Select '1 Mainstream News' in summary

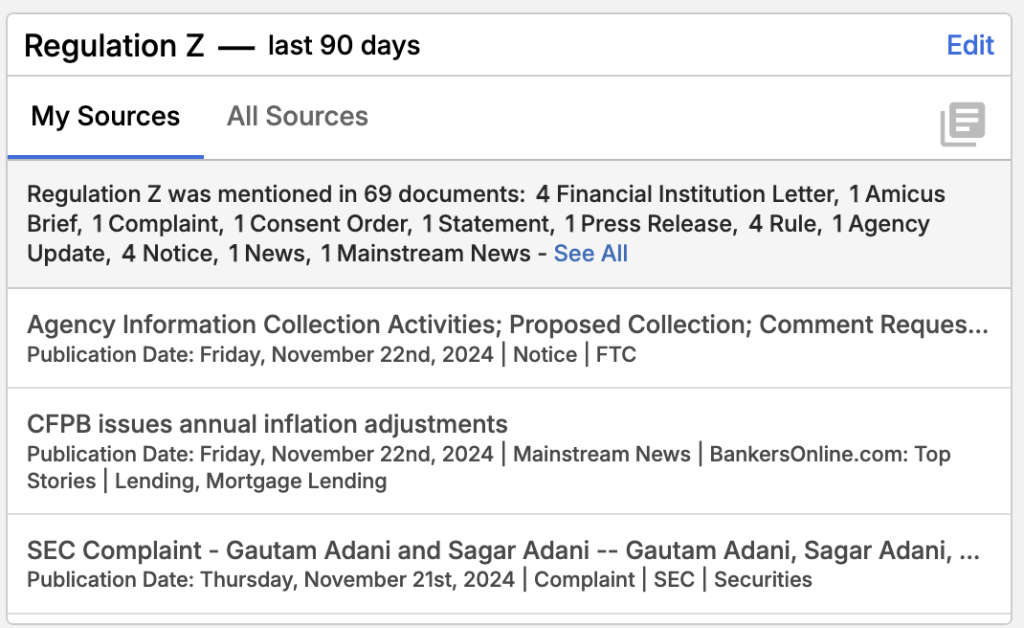(x=425, y=253)
